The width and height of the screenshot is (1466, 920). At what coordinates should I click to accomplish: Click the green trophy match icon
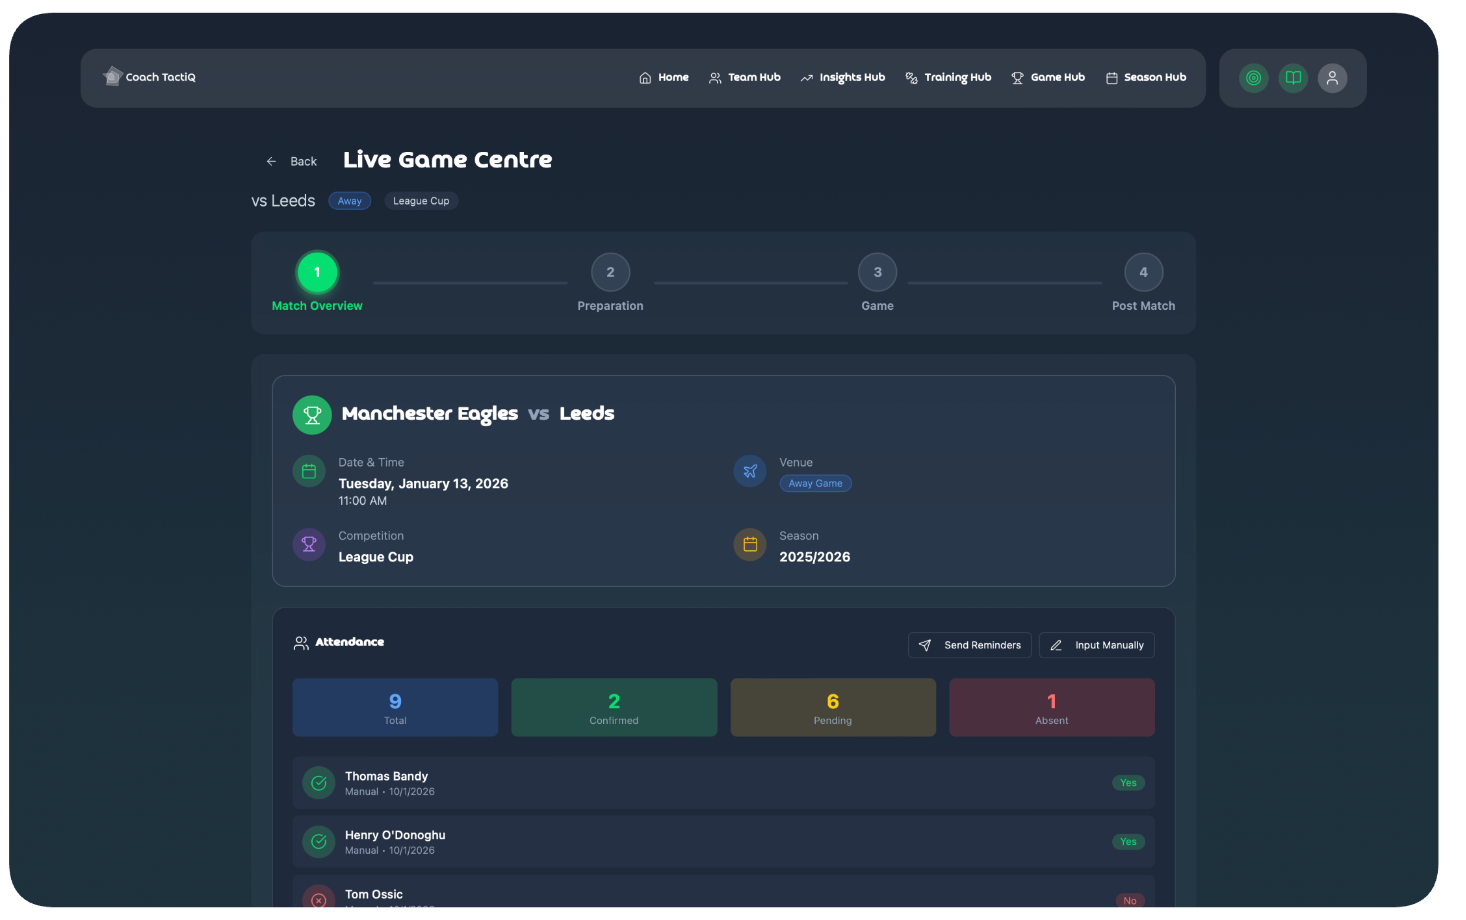pos(312,415)
